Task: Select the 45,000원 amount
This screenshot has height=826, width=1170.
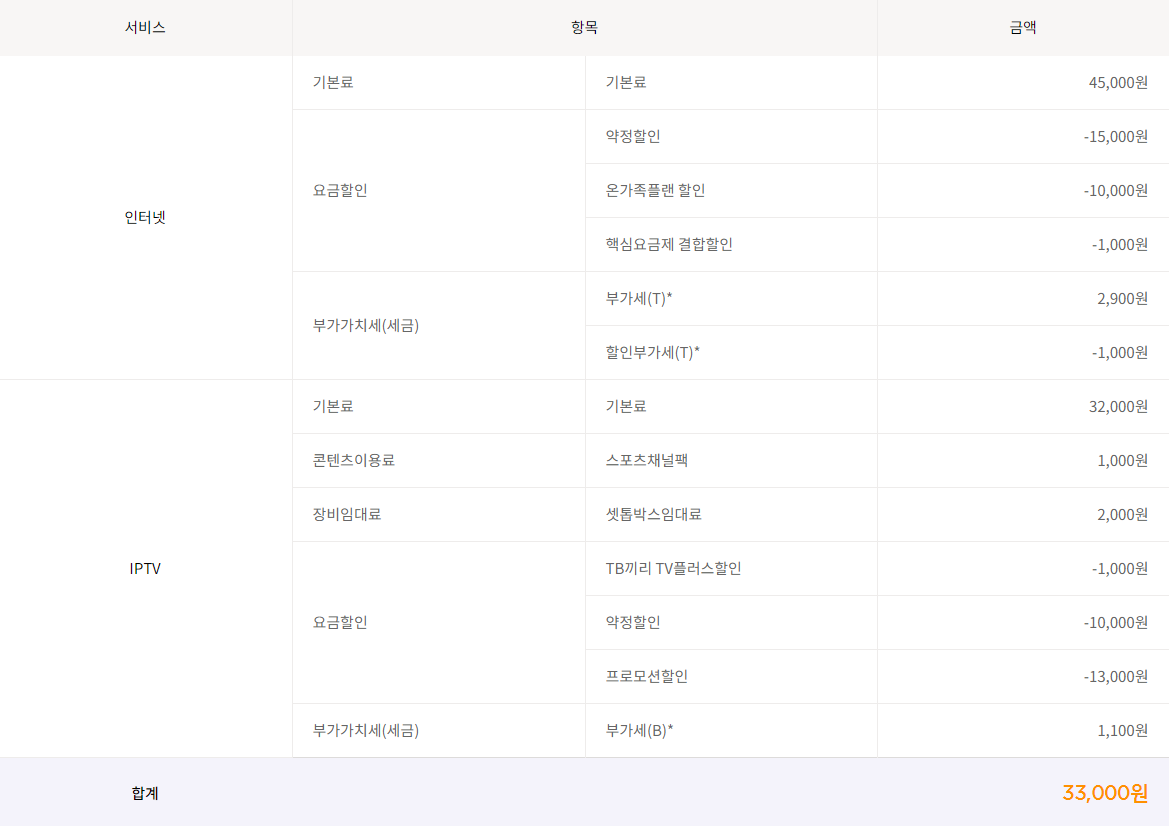Action: tap(1117, 82)
